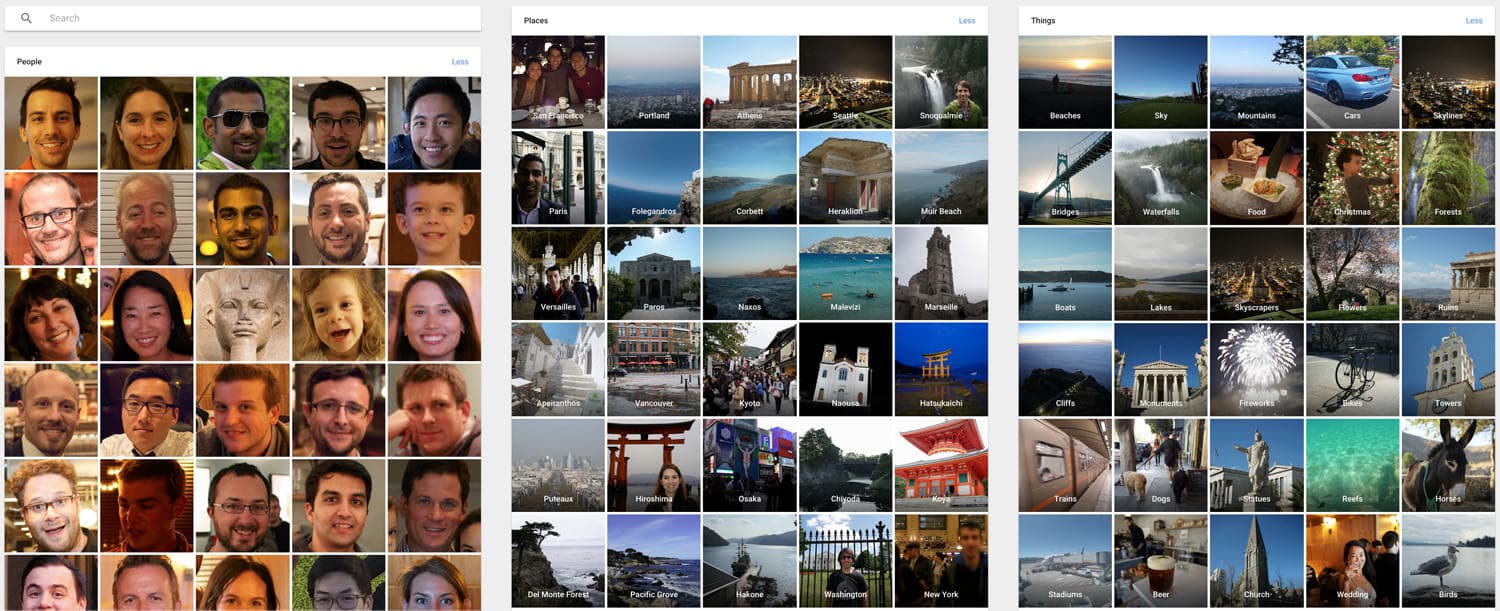Select the Athens place thumbnail
The height and width of the screenshot is (611, 1500).
click(750, 82)
